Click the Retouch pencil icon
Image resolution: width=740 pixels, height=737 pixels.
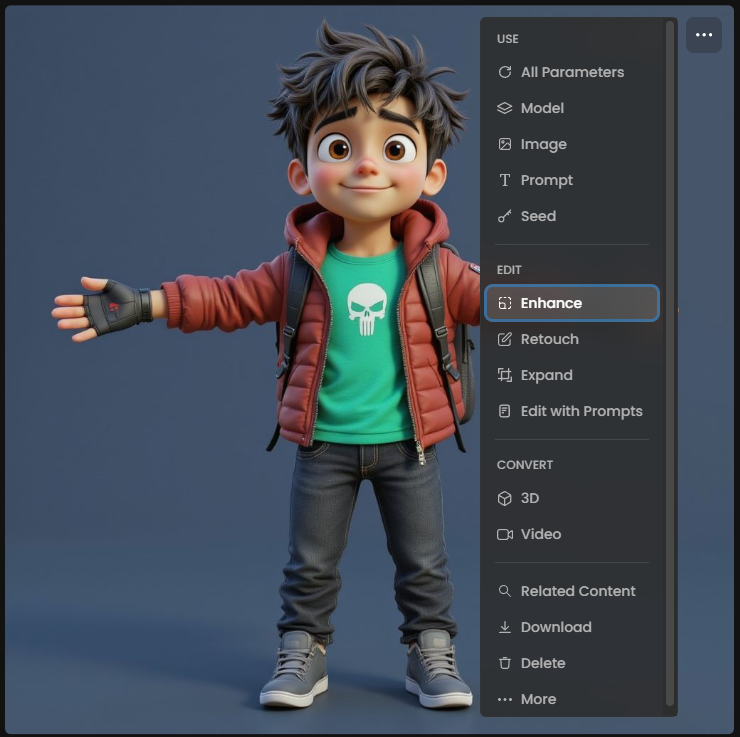[x=505, y=339]
